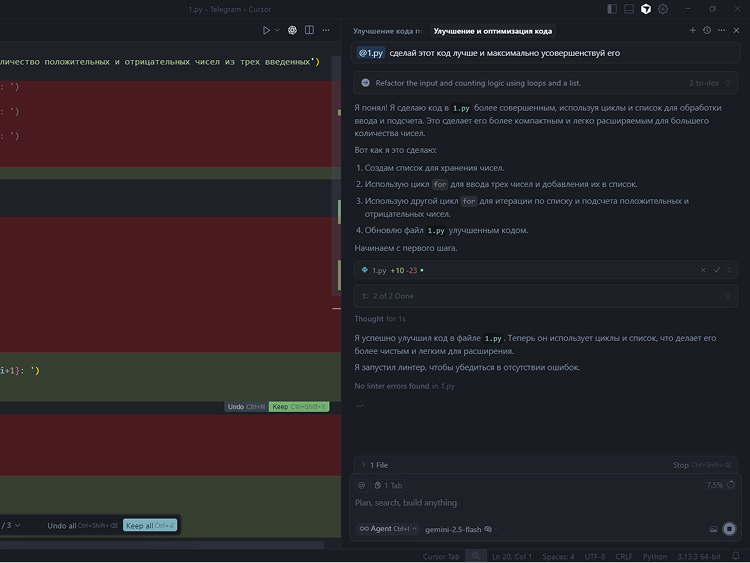The height and width of the screenshot is (563, 750).
Task: Click Keep button on the diff hunk
Action: (299, 407)
